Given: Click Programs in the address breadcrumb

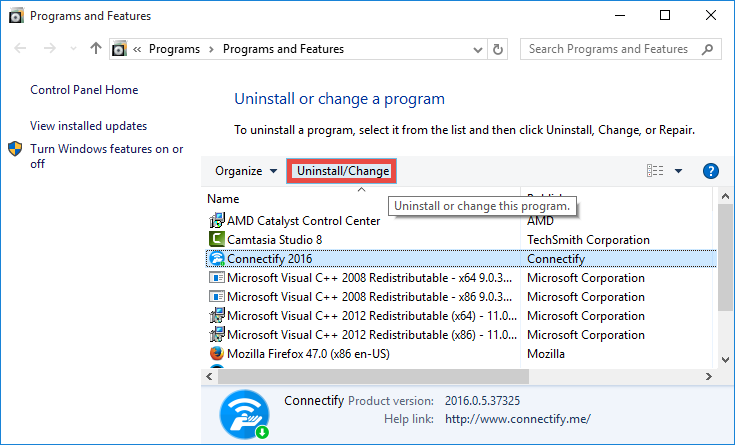Looking at the screenshot, I should [174, 49].
